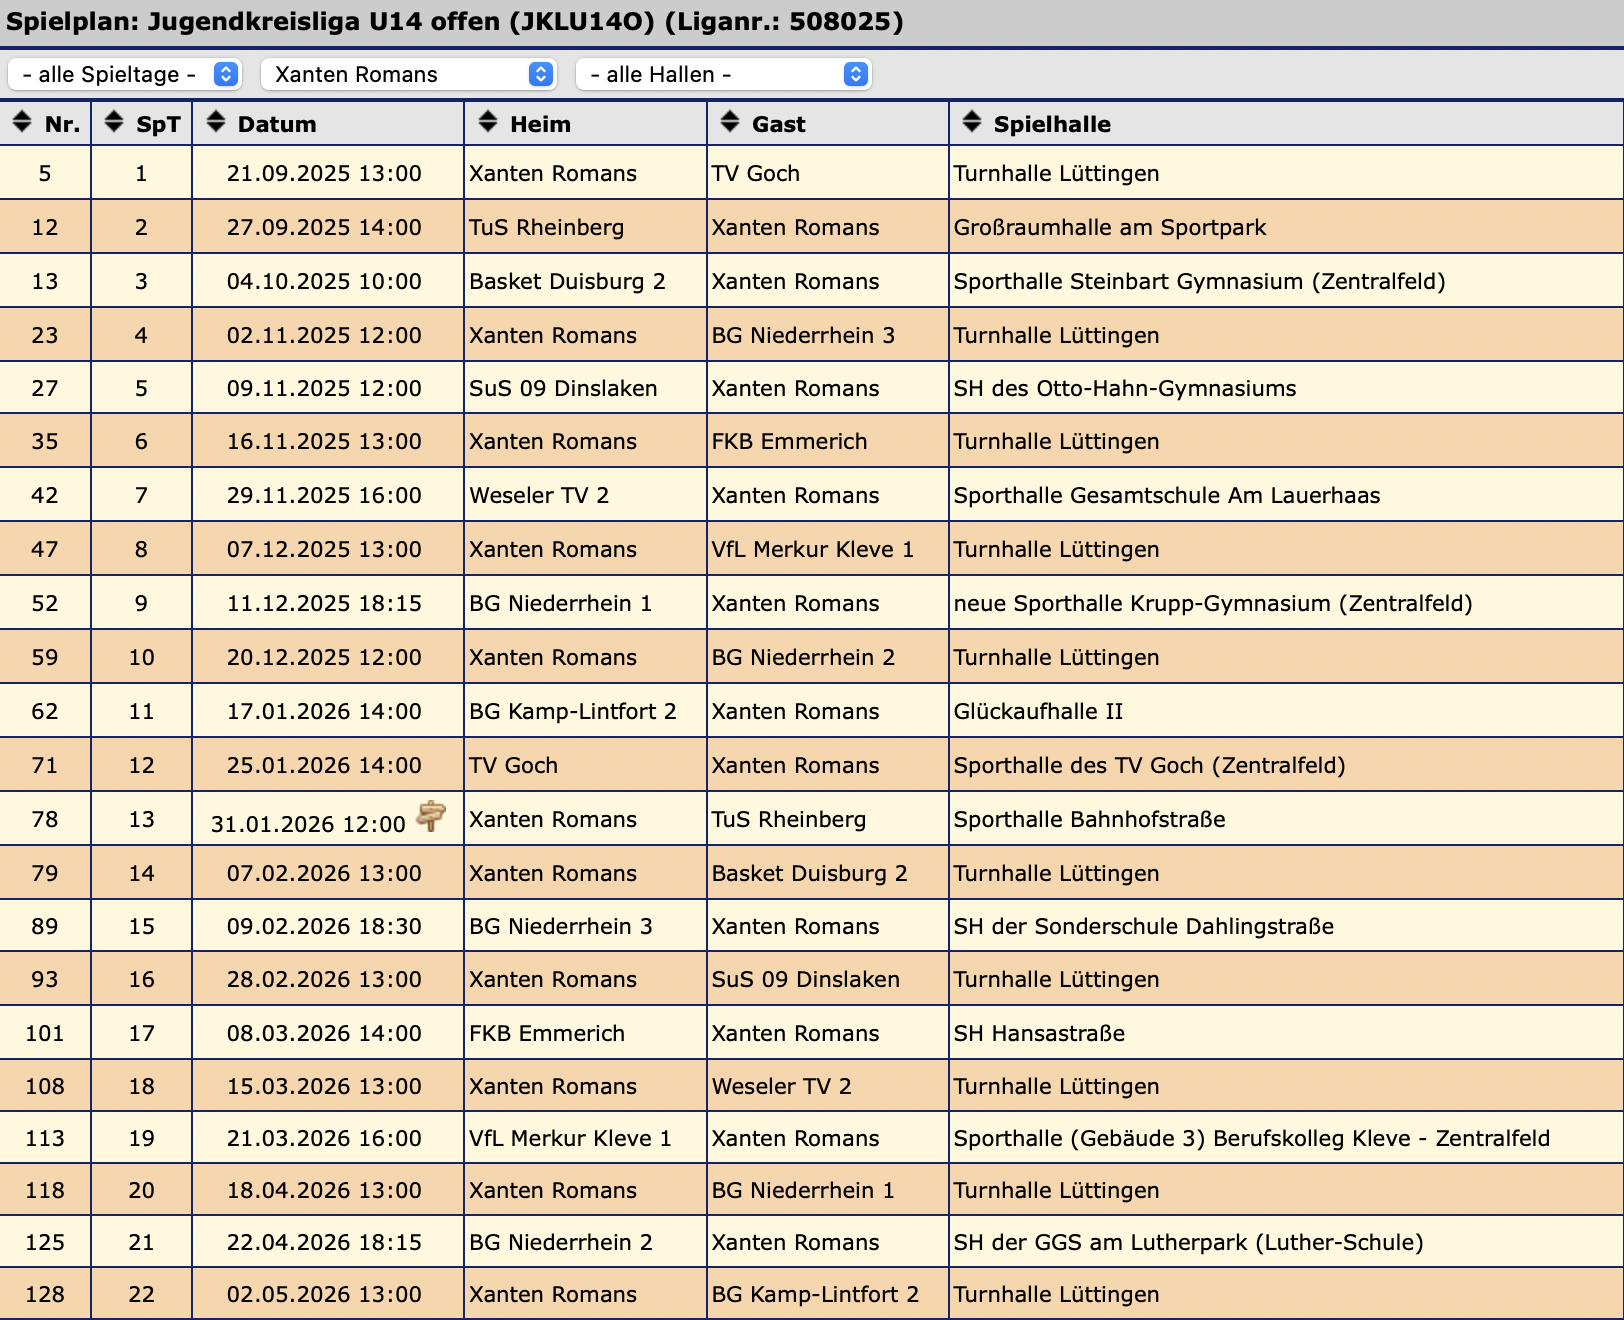The height and width of the screenshot is (1320, 1624).
Task: Sort table by SpT column arrows
Action: (114, 123)
